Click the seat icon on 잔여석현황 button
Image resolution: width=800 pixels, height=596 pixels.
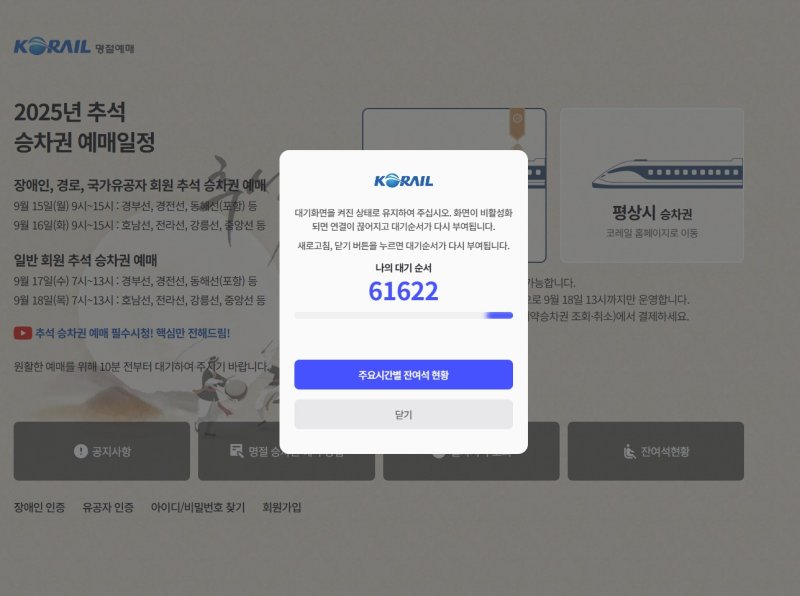(630, 451)
